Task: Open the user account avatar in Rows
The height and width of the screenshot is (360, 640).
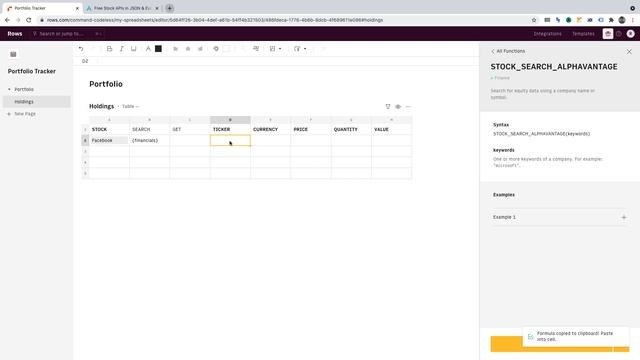Action: point(631,34)
